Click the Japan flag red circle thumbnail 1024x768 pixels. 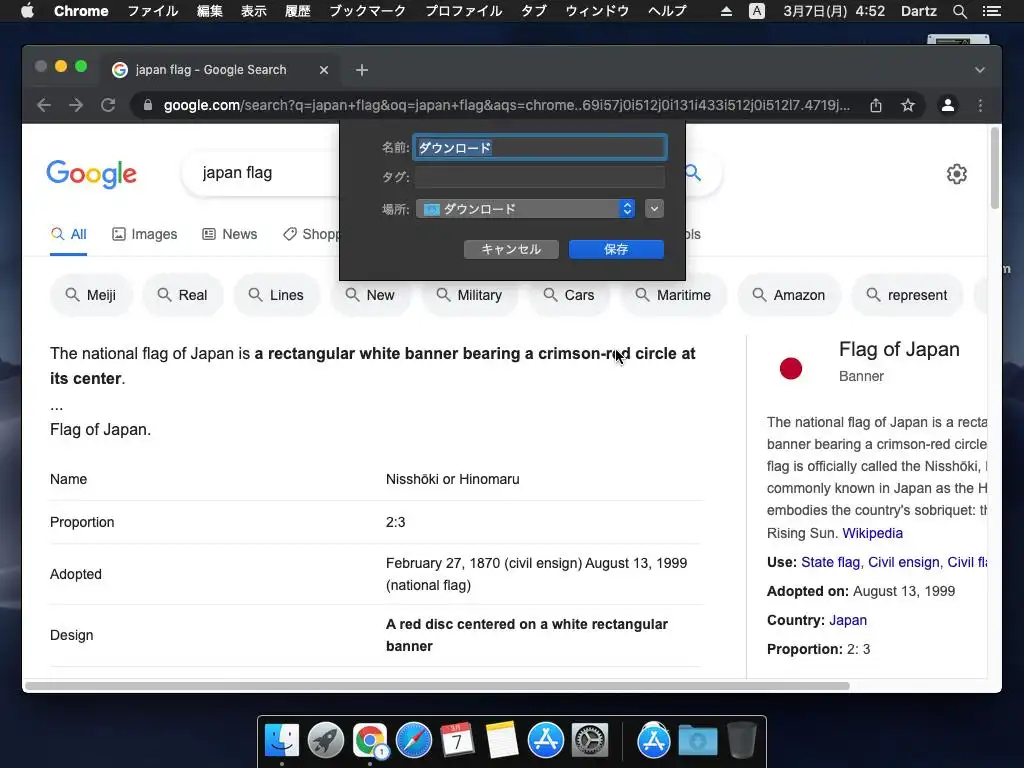(791, 368)
